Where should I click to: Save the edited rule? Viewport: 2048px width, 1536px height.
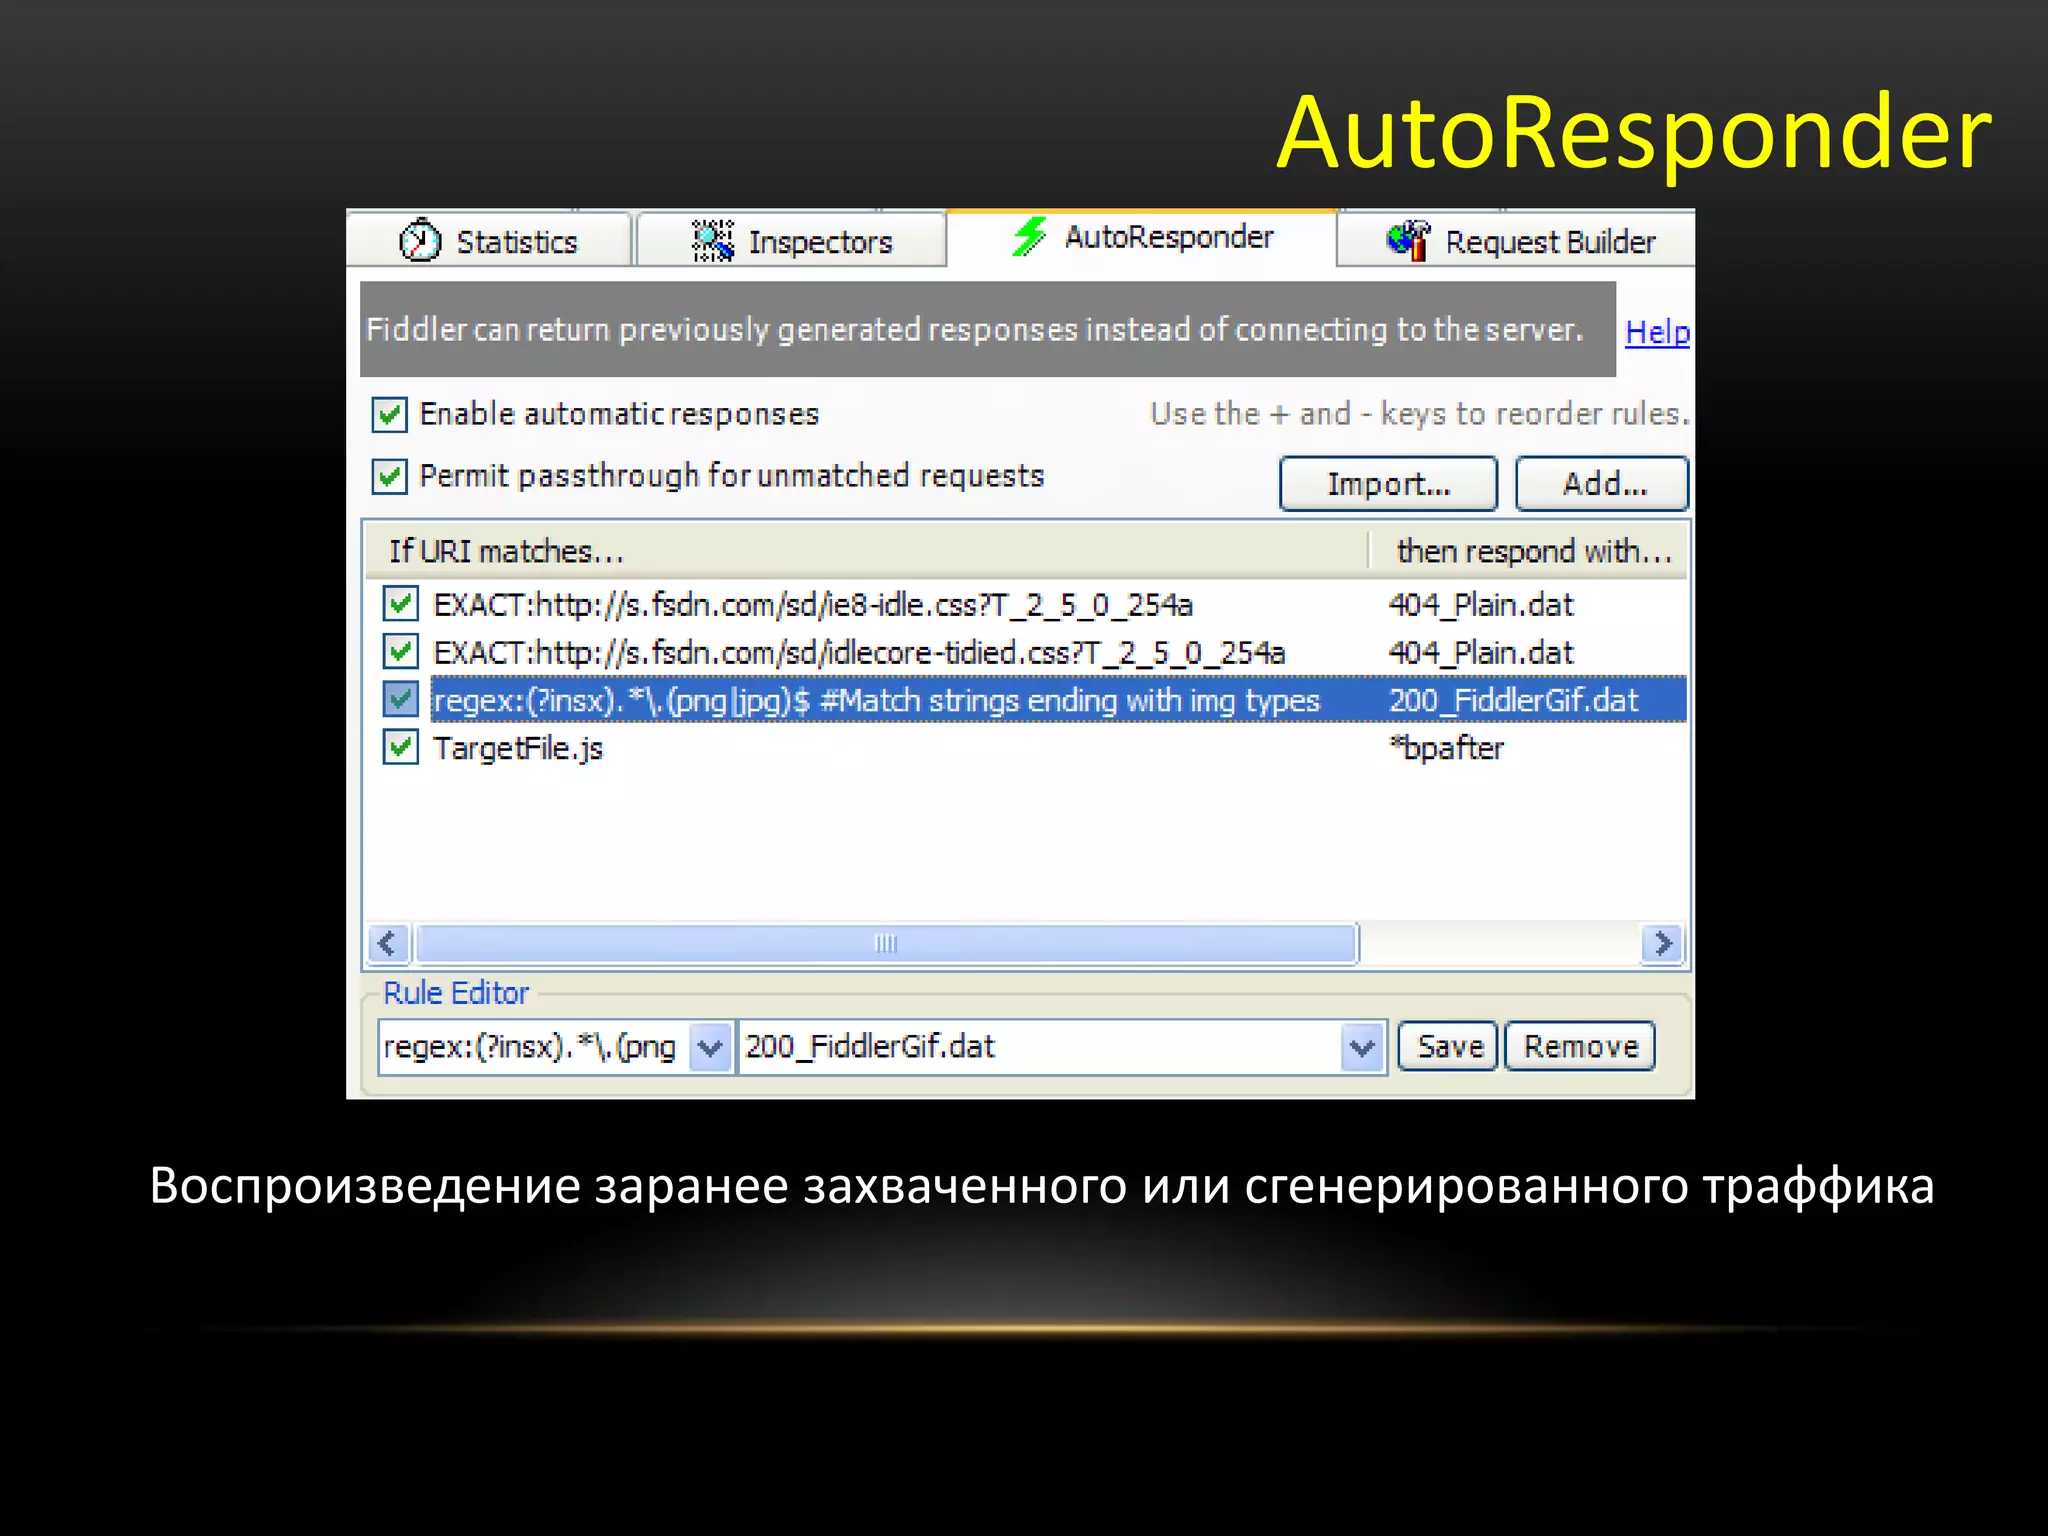1448,1046
